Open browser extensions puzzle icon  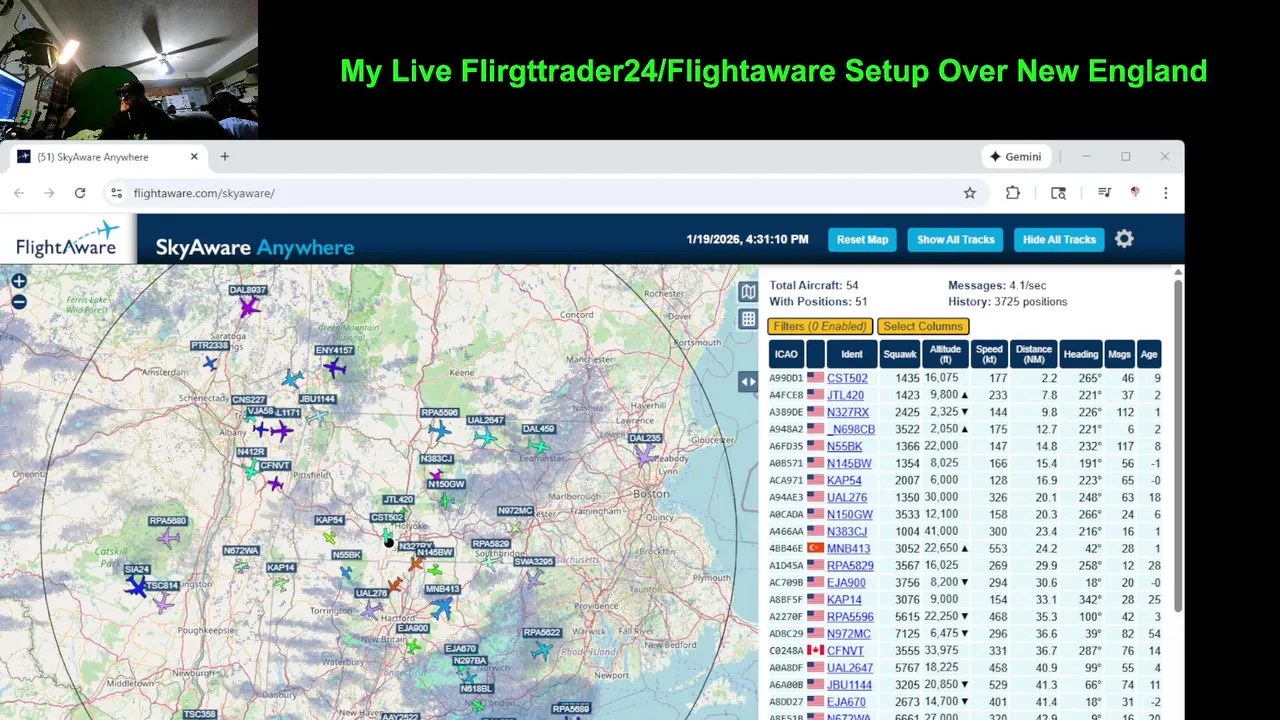point(1013,193)
